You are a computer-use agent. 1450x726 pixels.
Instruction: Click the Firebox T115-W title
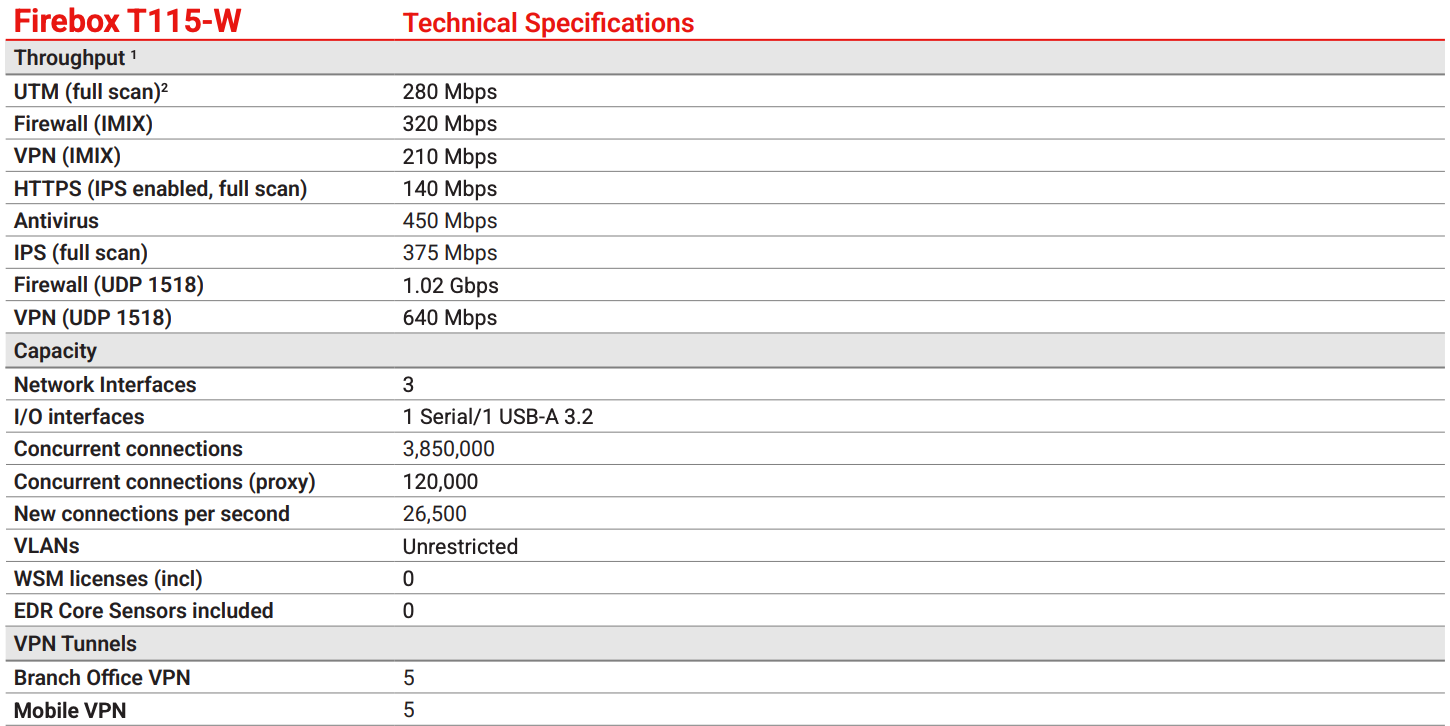(127, 21)
